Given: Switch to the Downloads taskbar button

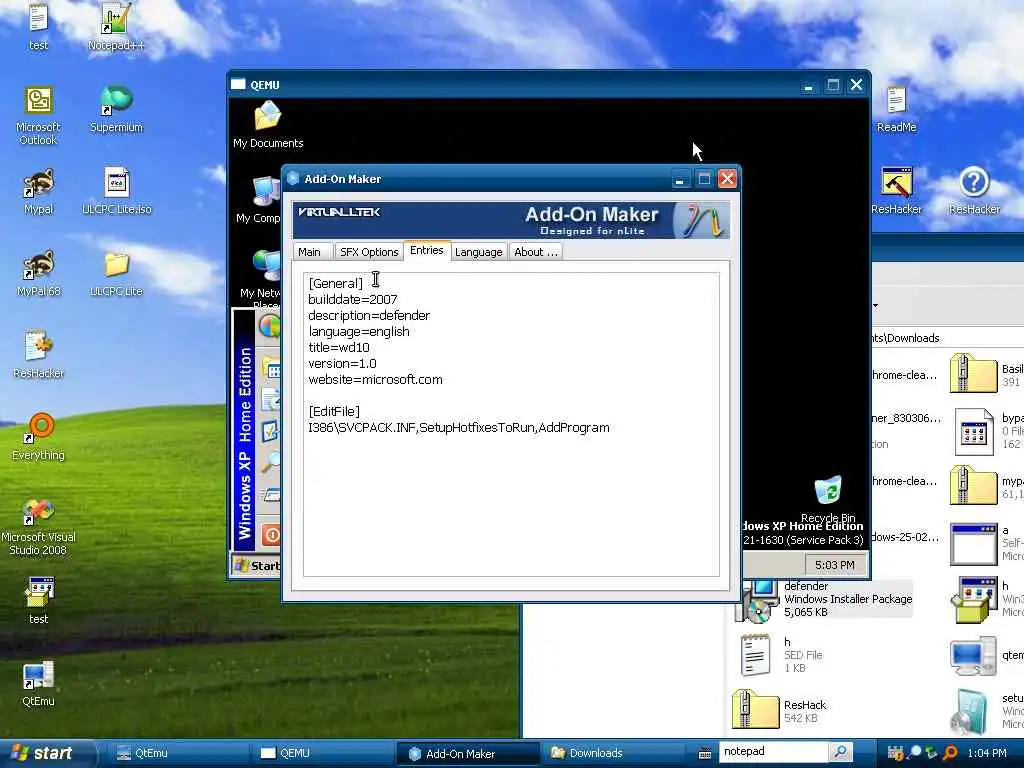Looking at the screenshot, I should click(x=611, y=754).
